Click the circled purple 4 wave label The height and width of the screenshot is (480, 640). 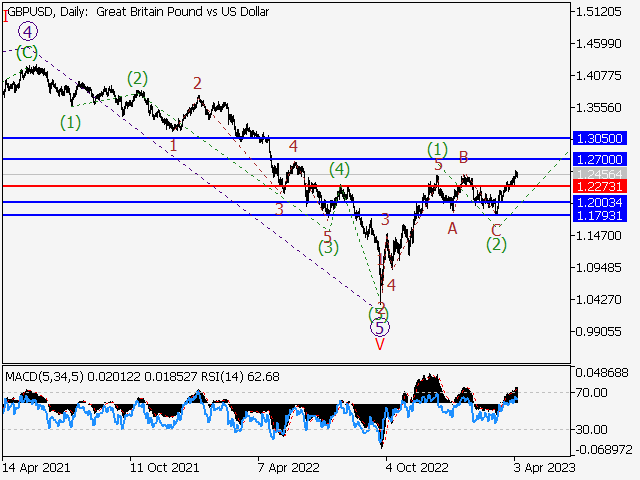pyautogui.click(x=28, y=31)
